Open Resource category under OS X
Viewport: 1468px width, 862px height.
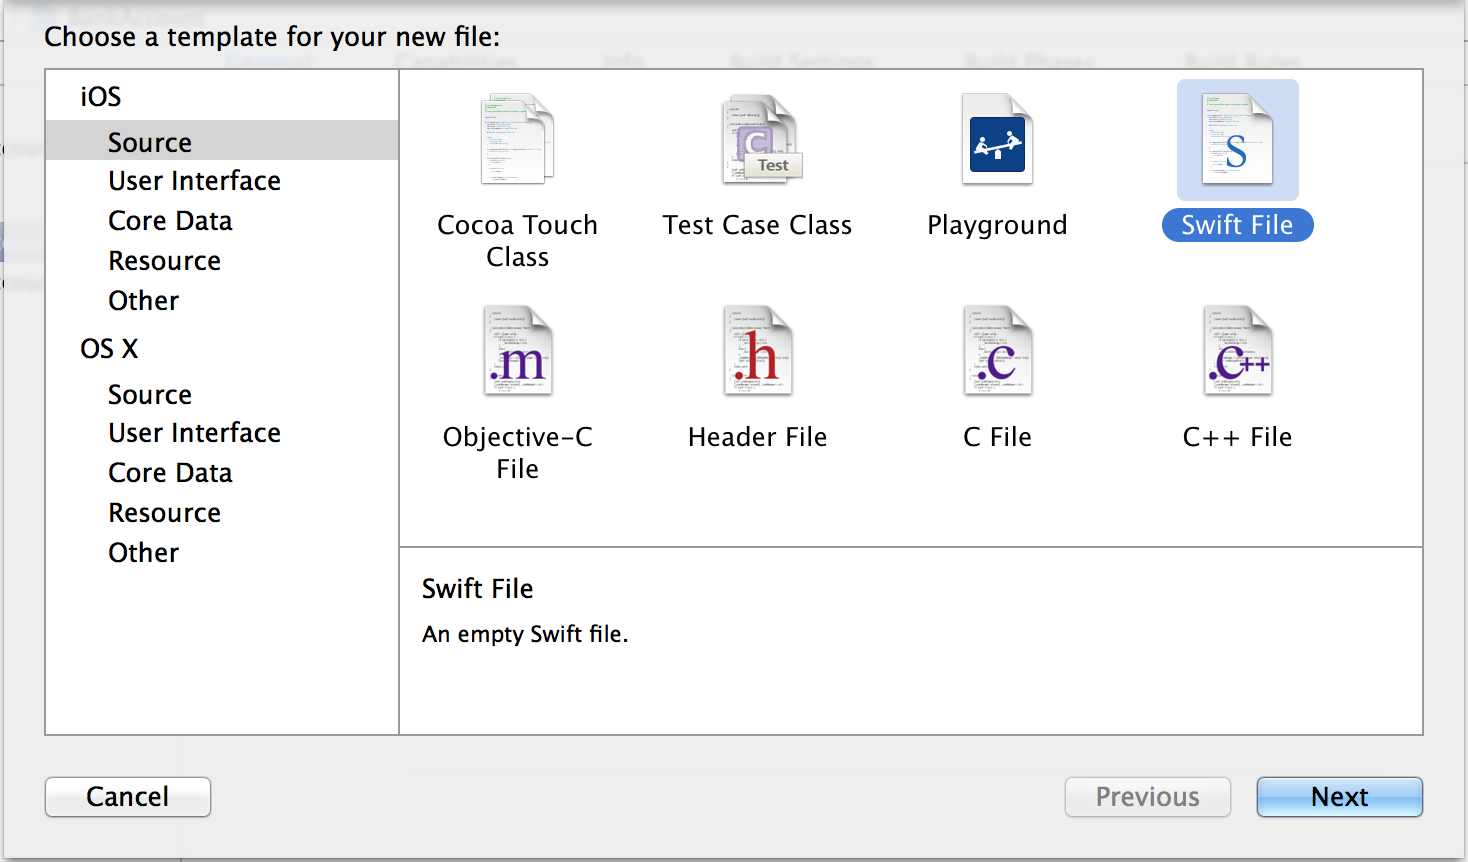click(164, 513)
